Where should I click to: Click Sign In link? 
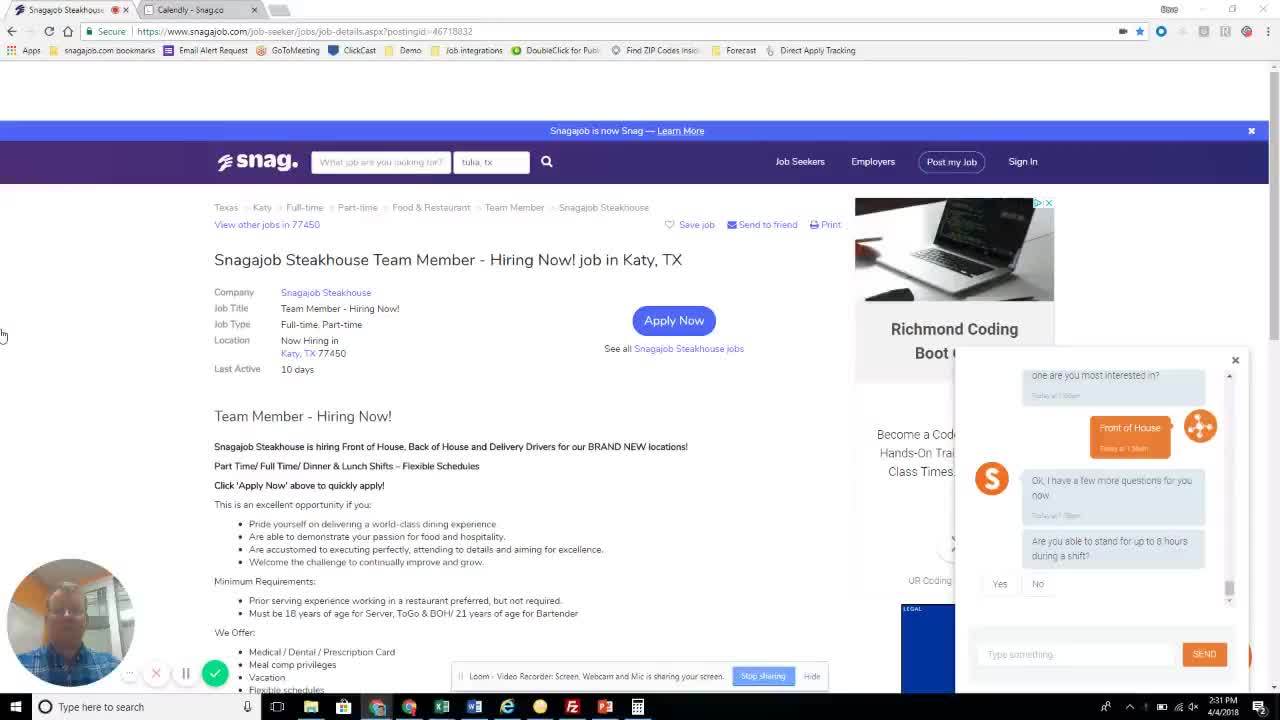click(x=1023, y=162)
